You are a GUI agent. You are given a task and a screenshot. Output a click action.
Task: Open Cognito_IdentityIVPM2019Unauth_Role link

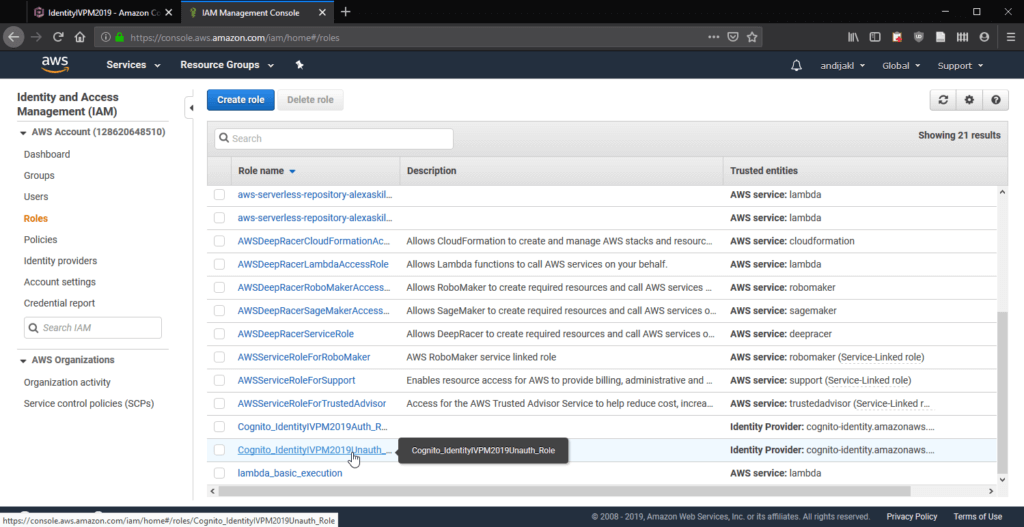[315, 450]
